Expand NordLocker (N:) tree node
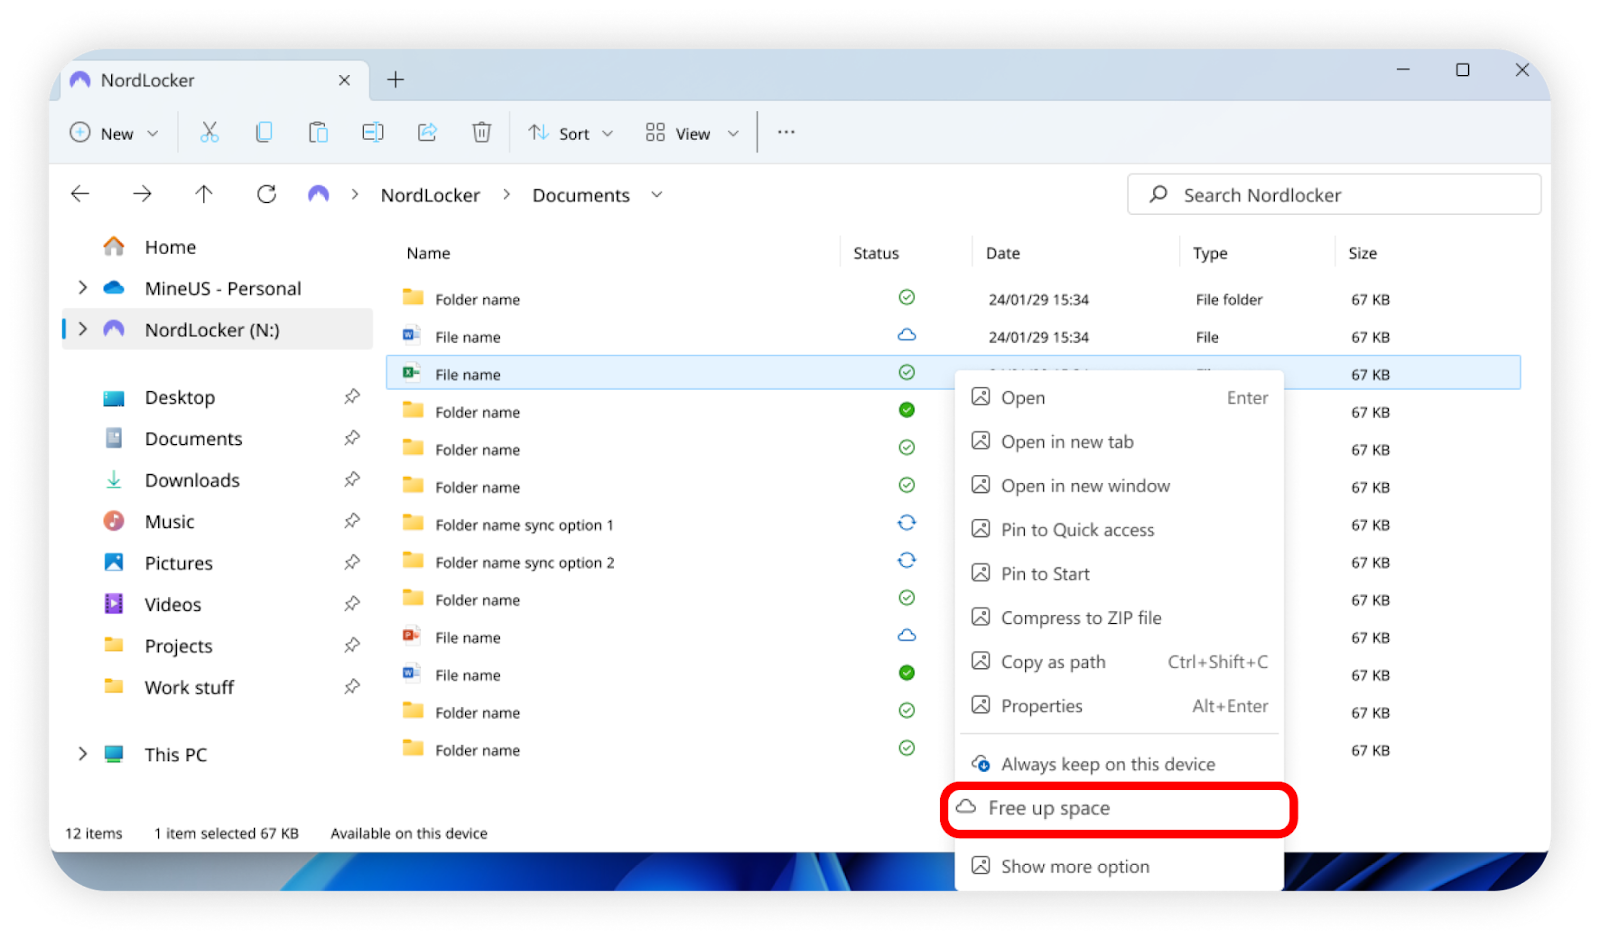 82,329
